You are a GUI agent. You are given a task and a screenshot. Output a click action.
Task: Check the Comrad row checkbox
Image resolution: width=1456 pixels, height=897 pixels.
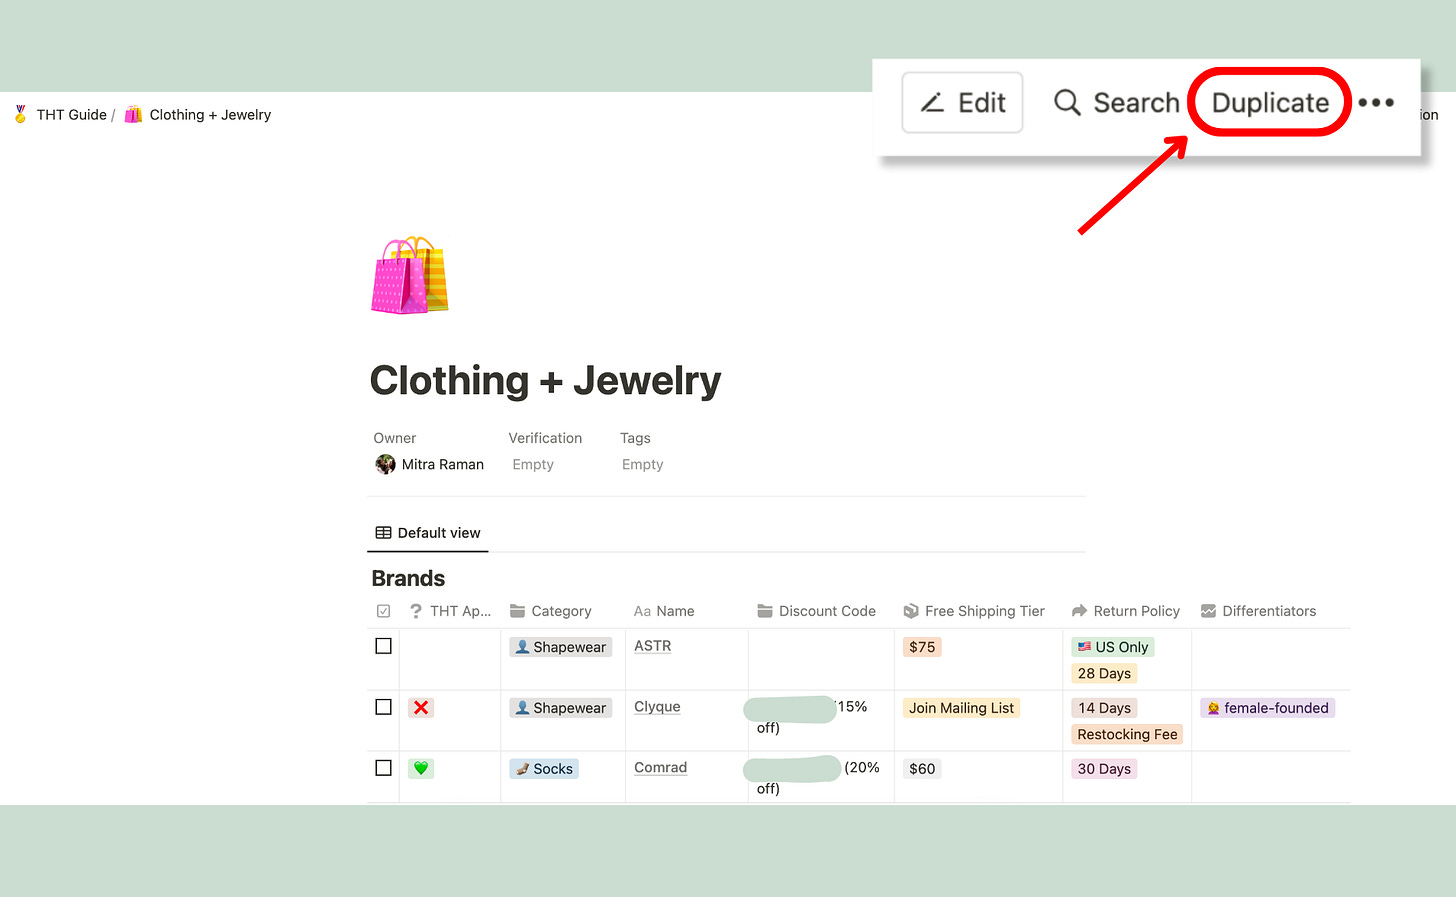tap(383, 768)
